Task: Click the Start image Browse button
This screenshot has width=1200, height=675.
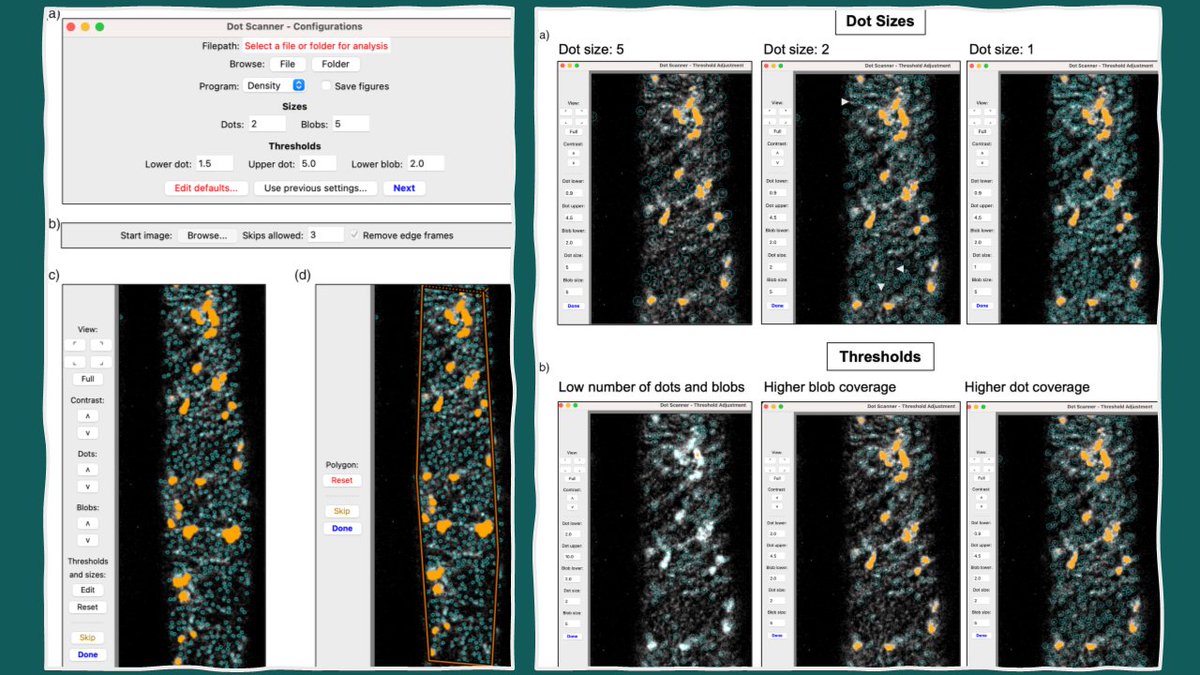Action: tap(207, 235)
